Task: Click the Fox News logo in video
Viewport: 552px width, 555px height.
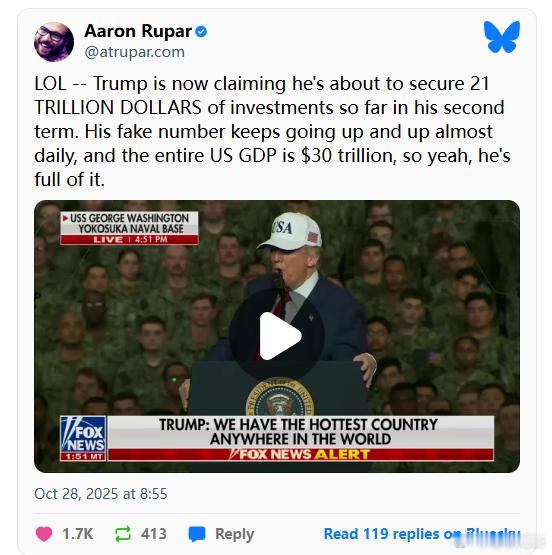Action: (x=84, y=438)
